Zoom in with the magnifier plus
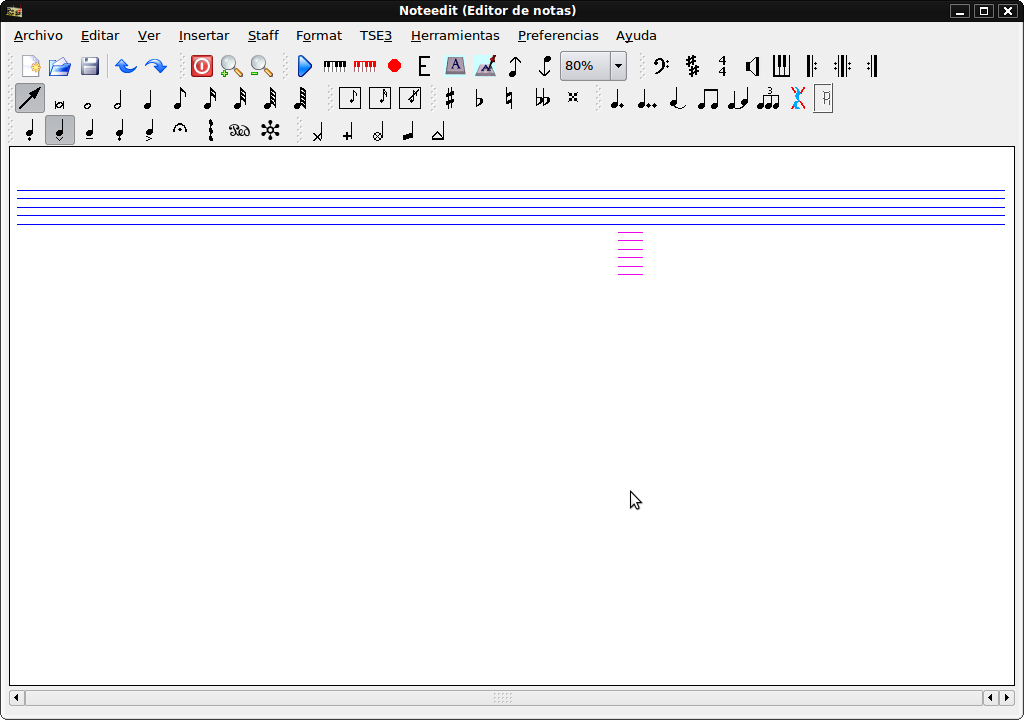Viewport: 1024px width, 720px height. (231, 66)
